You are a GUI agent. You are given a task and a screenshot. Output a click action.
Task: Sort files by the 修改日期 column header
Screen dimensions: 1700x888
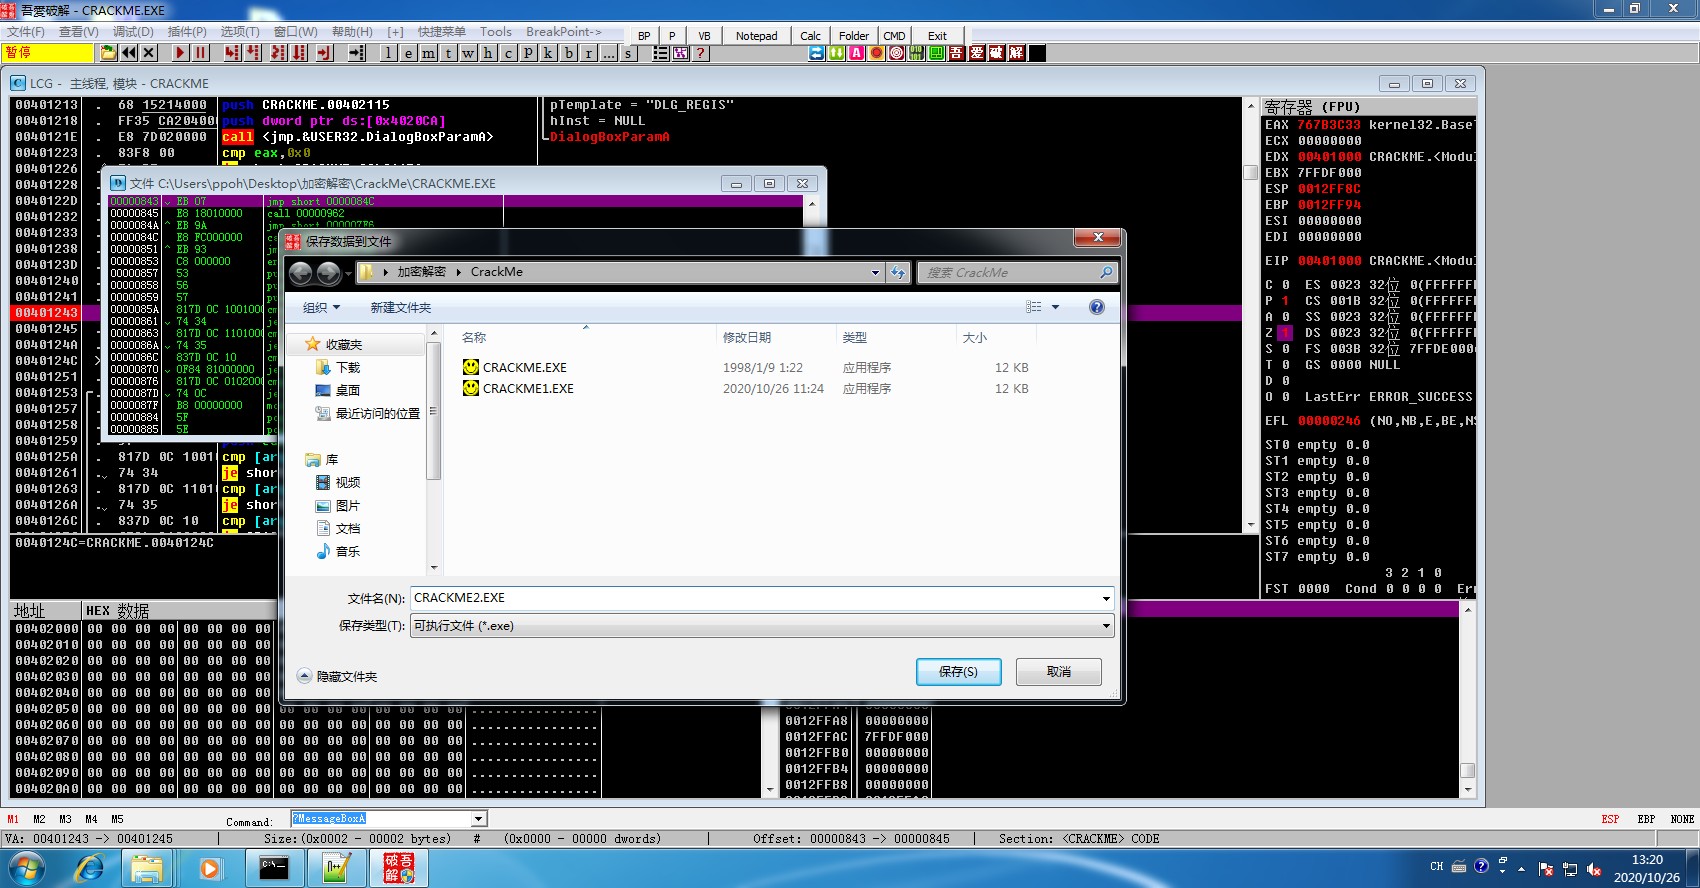click(x=777, y=338)
